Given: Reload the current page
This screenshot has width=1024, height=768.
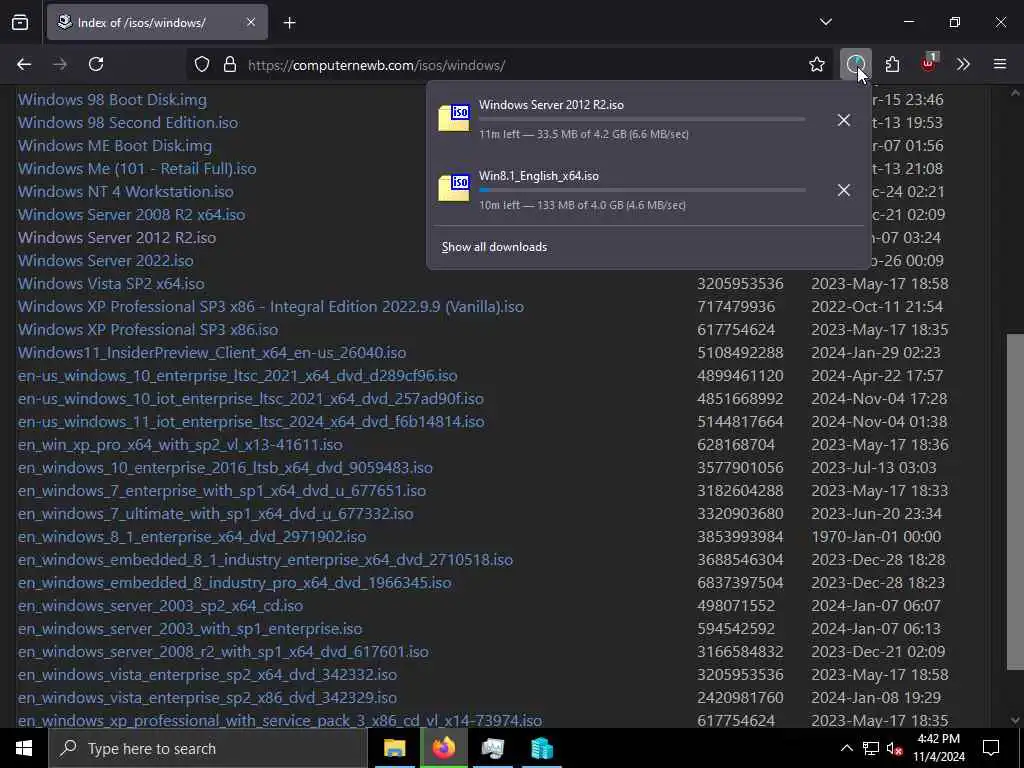Looking at the screenshot, I should pyautogui.click(x=96, y=65).
